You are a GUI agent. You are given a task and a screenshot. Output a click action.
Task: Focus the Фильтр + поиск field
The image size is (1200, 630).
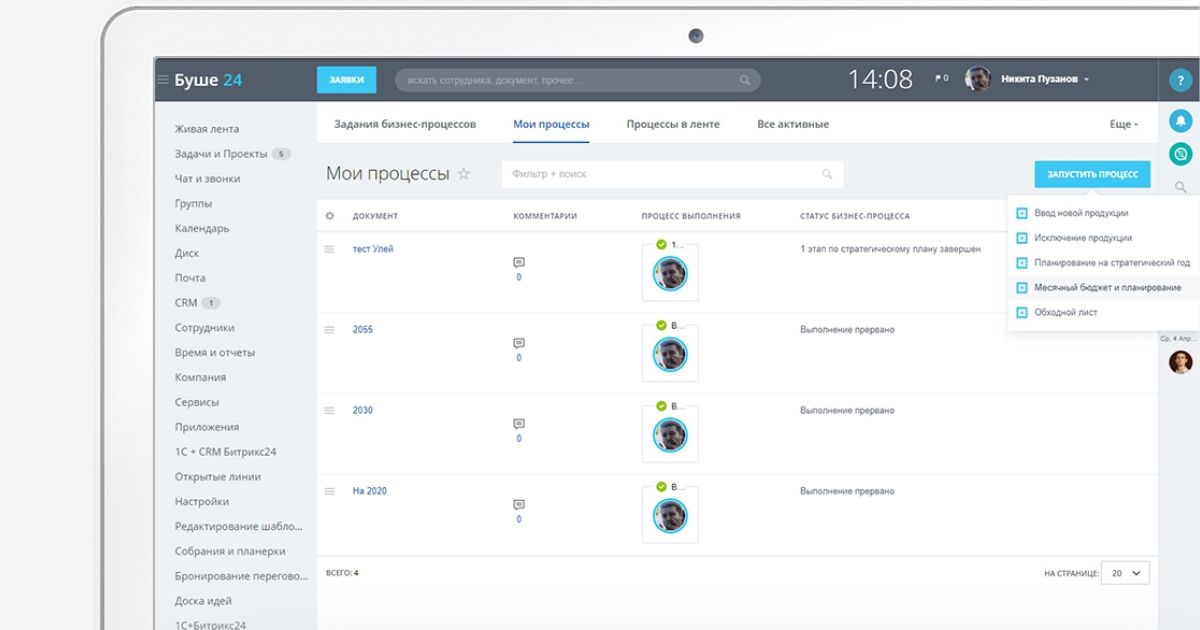point(673,174)
